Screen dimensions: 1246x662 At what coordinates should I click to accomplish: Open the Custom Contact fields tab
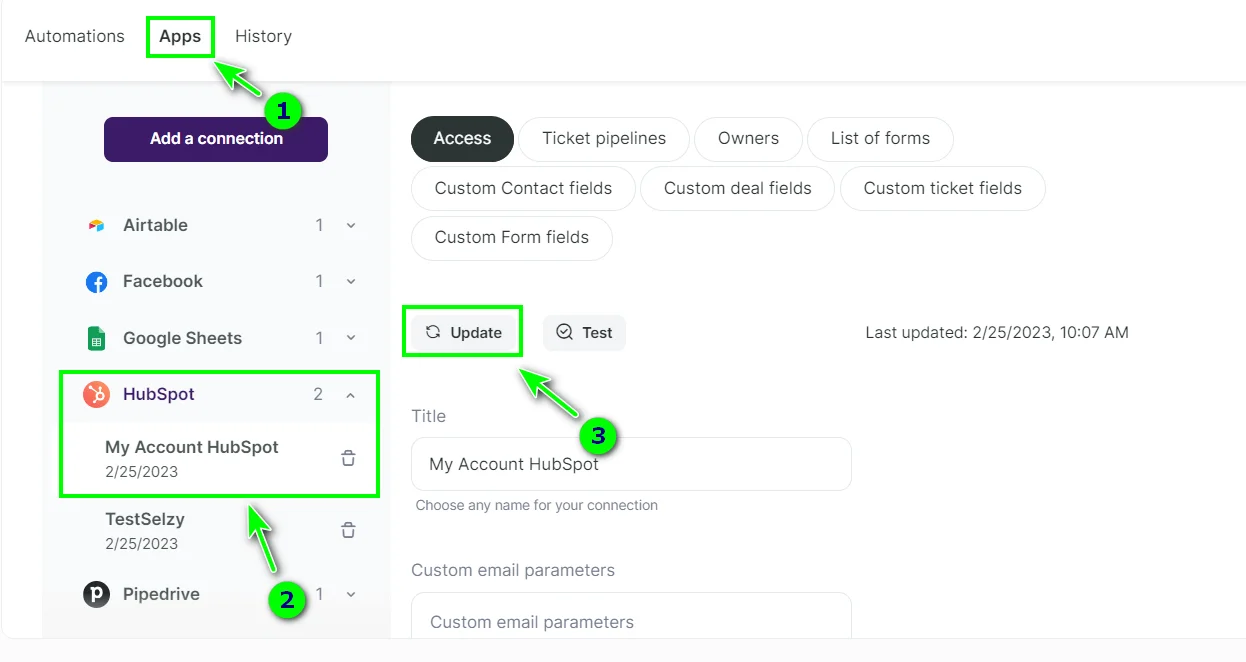pos(522,188)
